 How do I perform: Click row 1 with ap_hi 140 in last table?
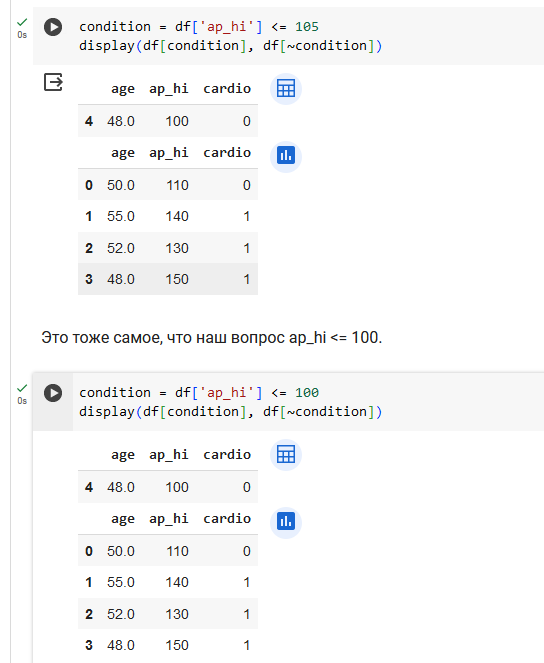point(168,582)
